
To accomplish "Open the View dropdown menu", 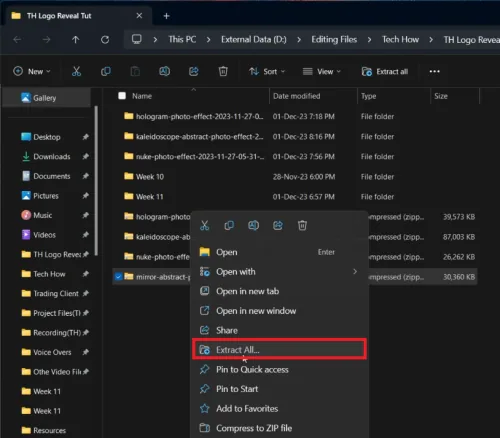I will (322, 71).
